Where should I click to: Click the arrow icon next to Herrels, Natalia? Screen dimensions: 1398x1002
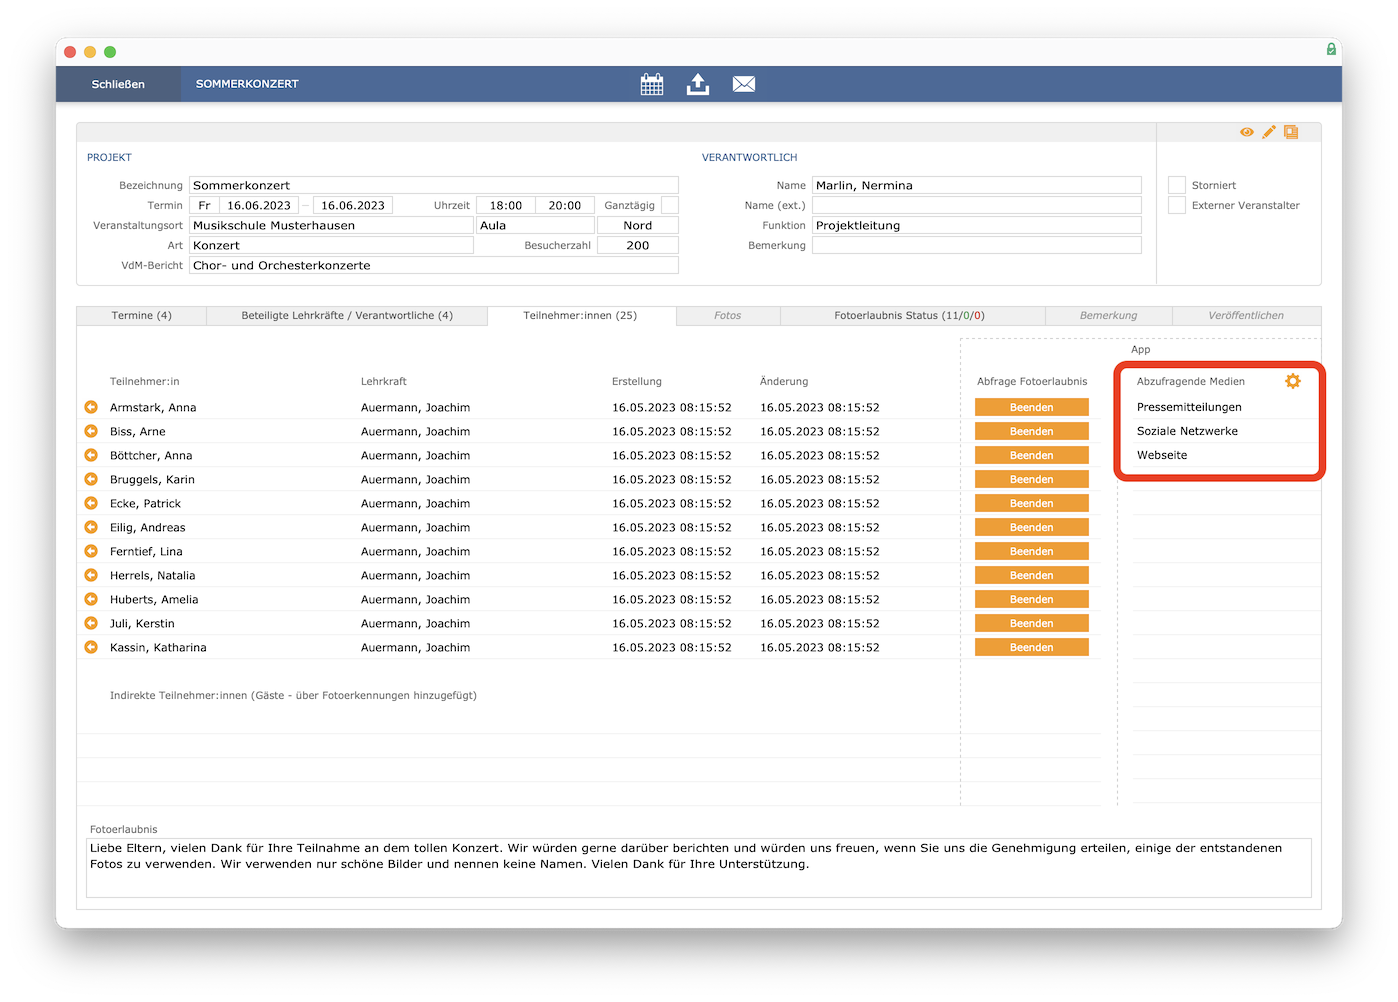point(91,575)
